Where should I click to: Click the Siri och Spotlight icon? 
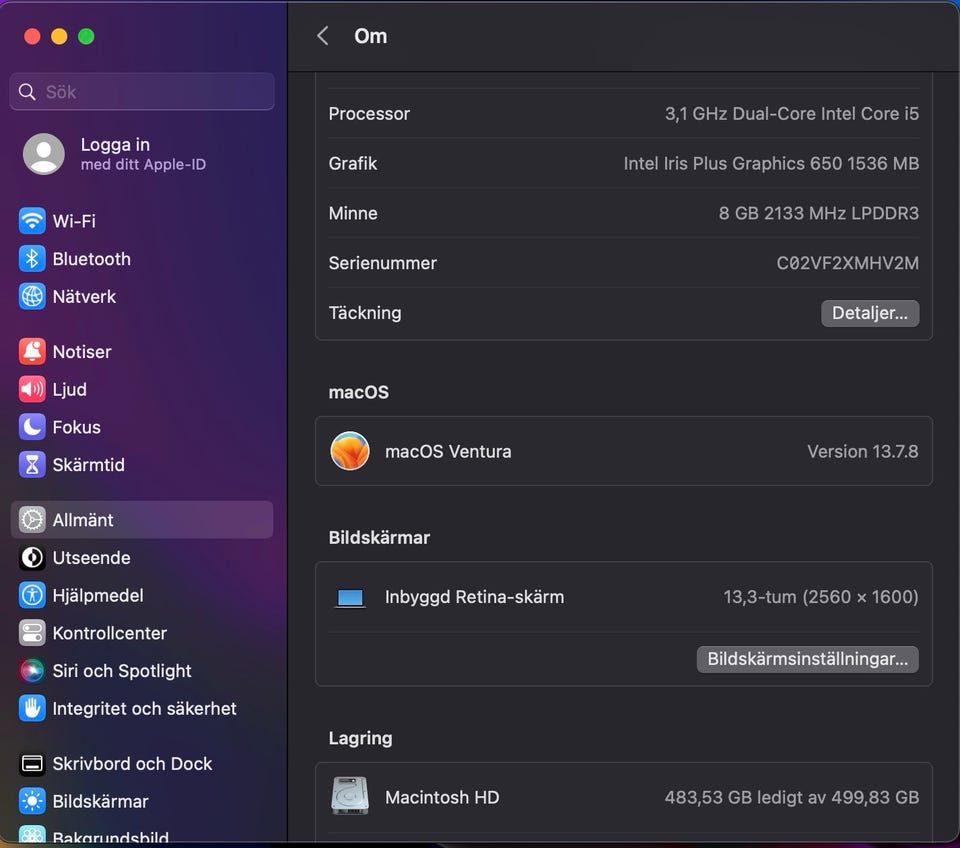[32, 671]
